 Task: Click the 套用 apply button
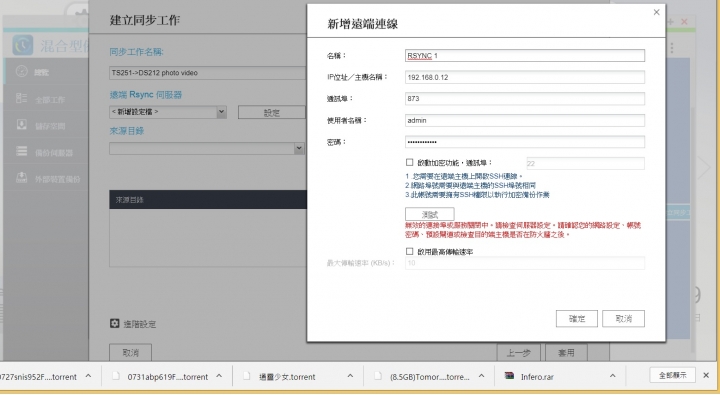(566, 352)
